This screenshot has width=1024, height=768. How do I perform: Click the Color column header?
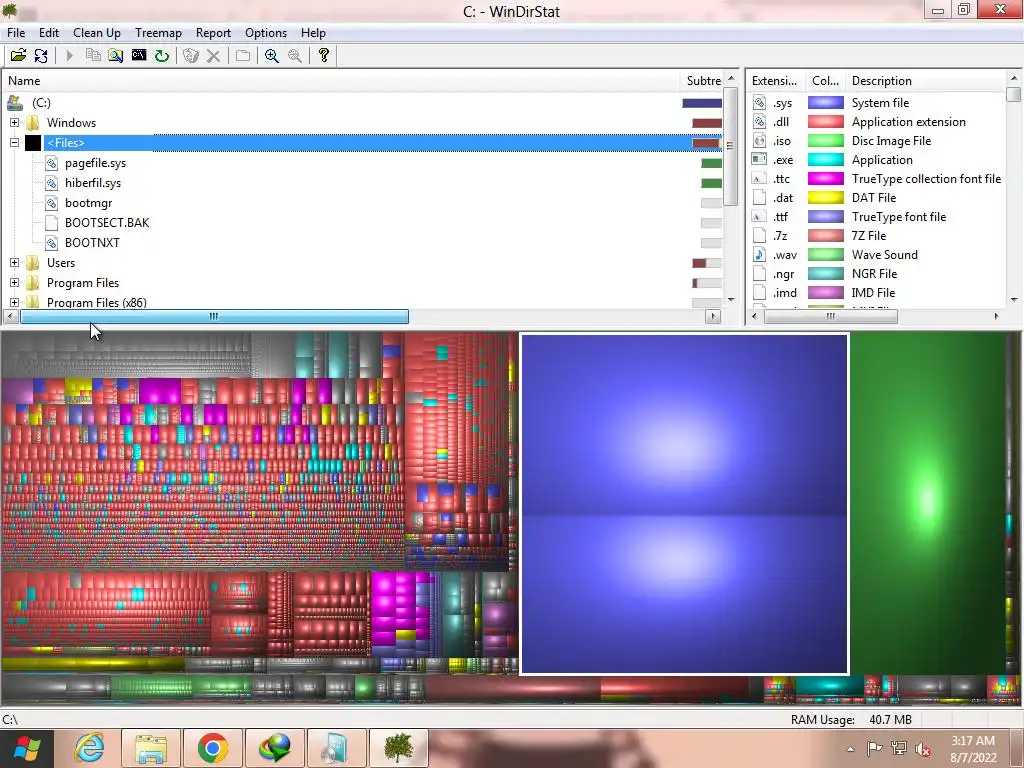[x=825, y=81]
